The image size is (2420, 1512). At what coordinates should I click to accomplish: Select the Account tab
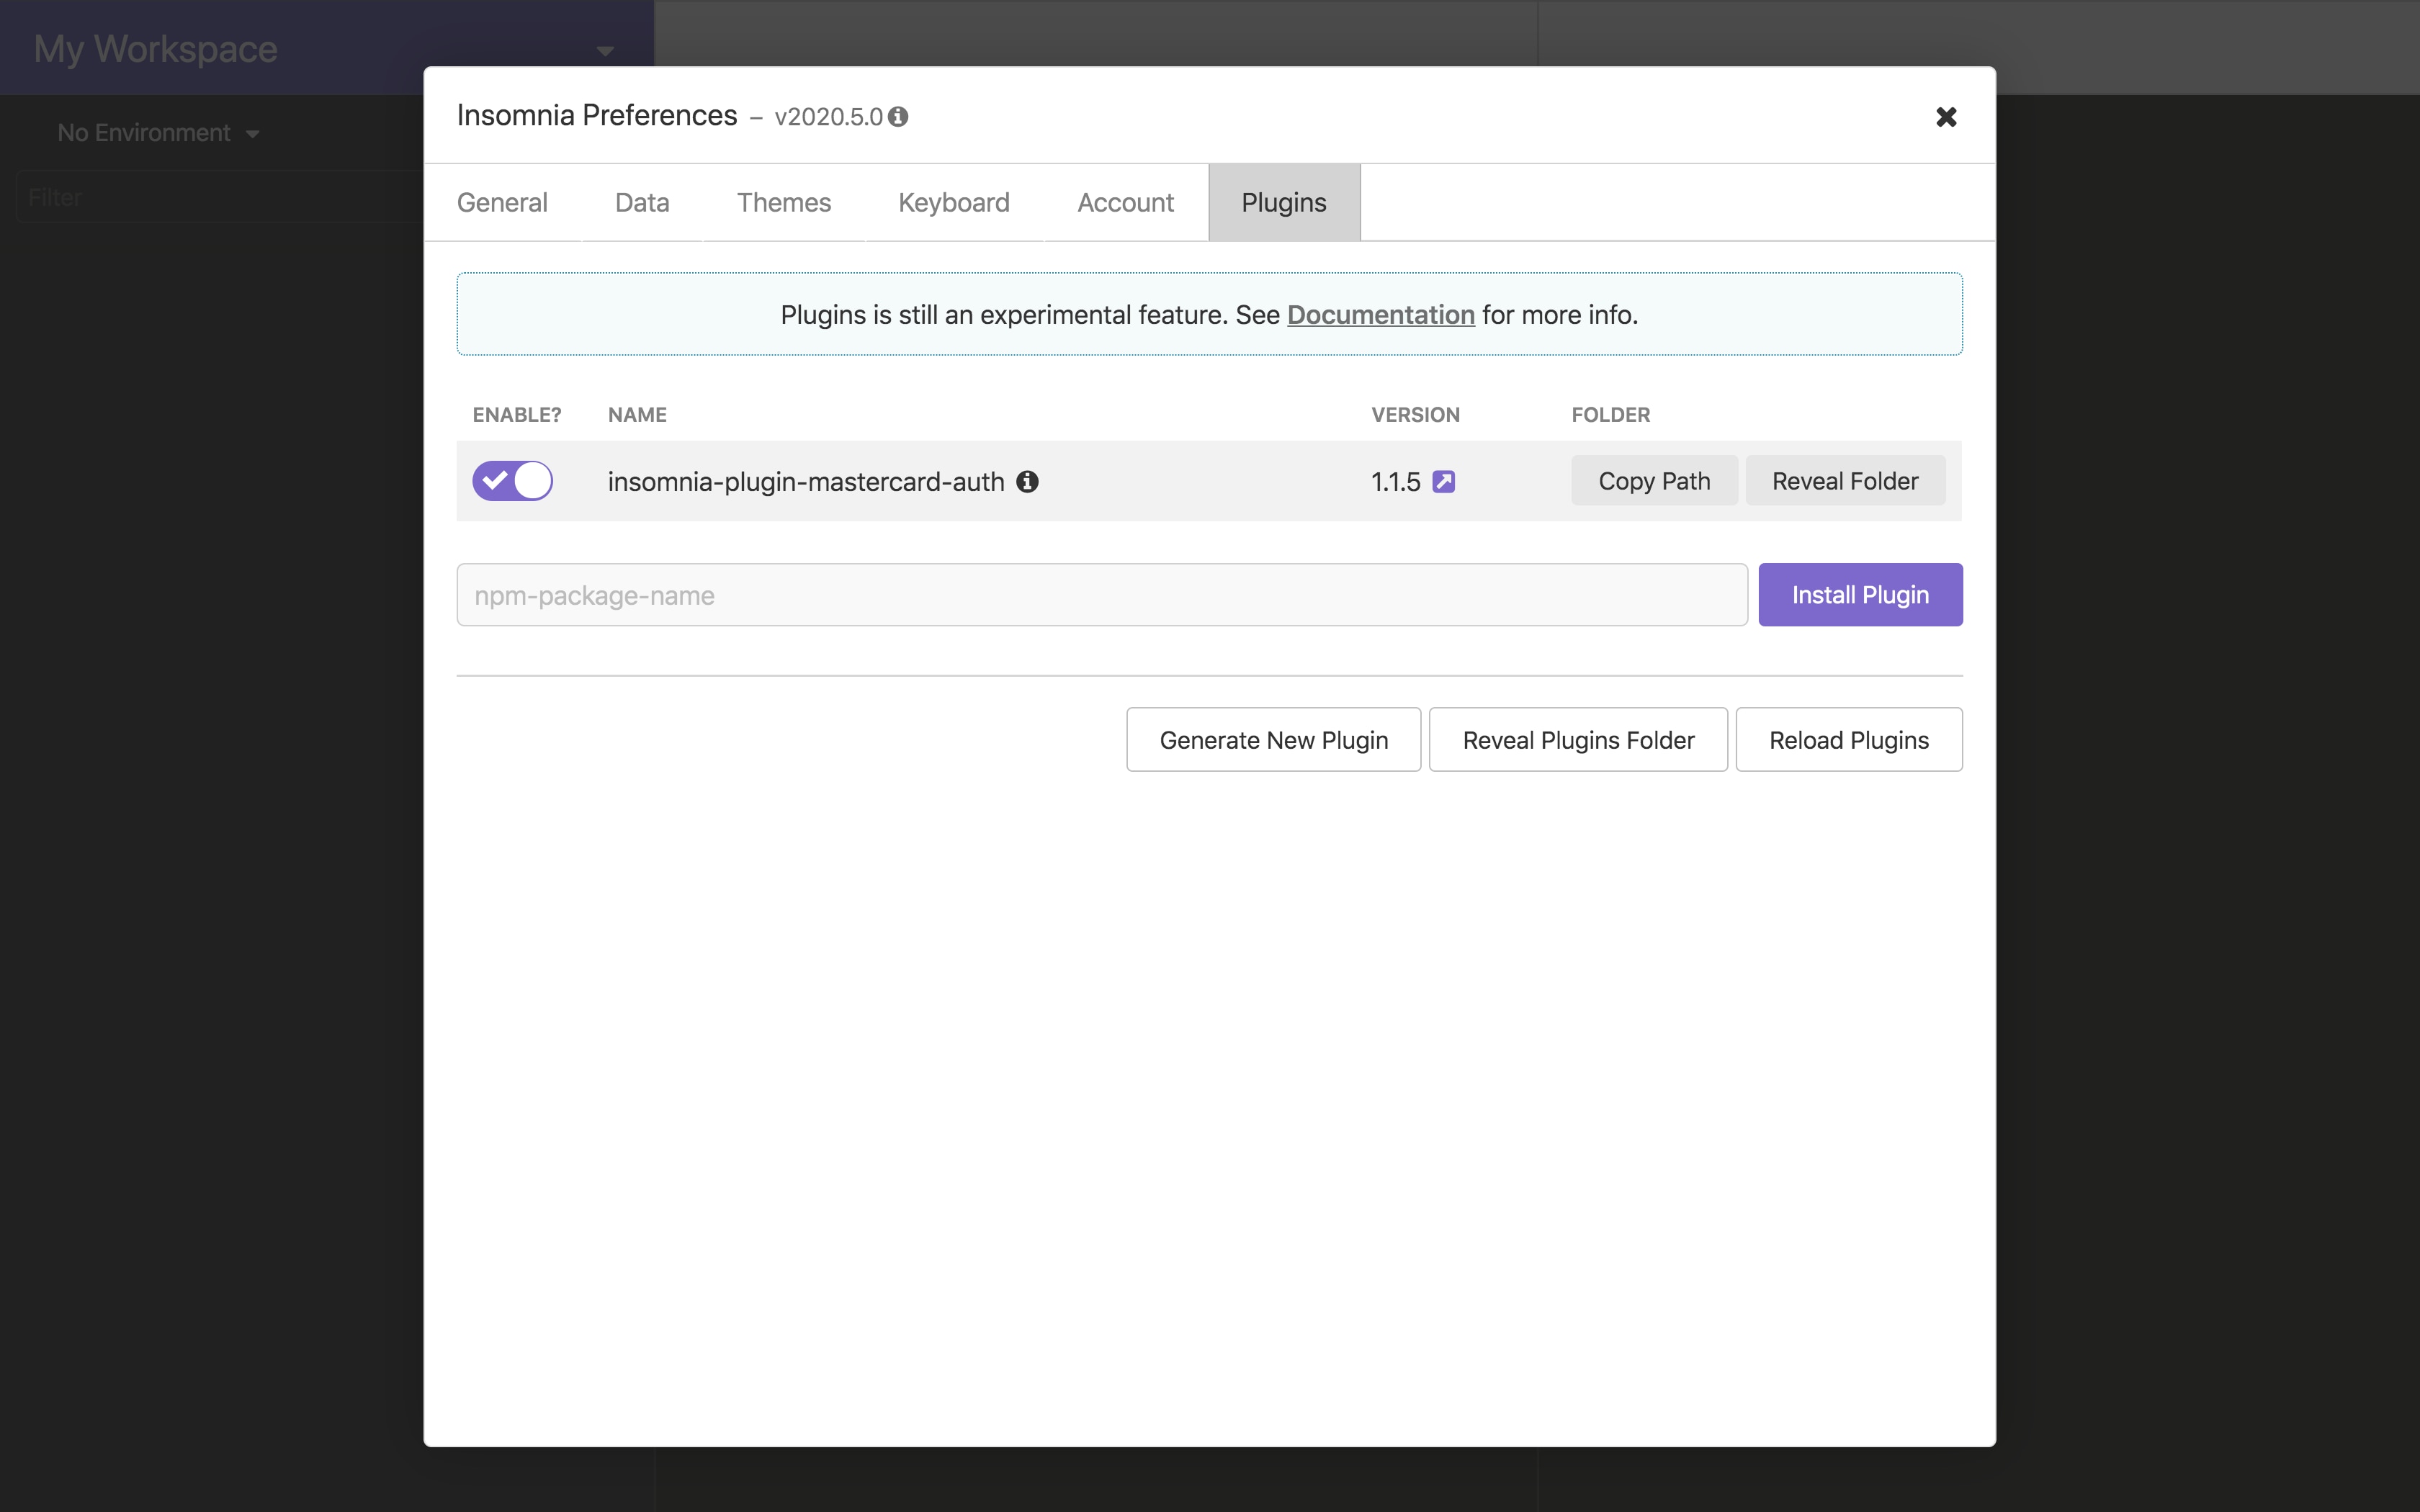point(1125,203)
